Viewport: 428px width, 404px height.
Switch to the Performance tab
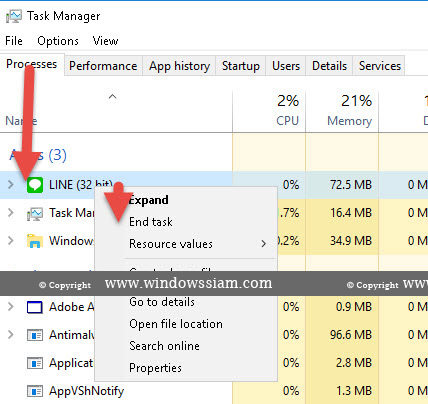coord(103,66)
